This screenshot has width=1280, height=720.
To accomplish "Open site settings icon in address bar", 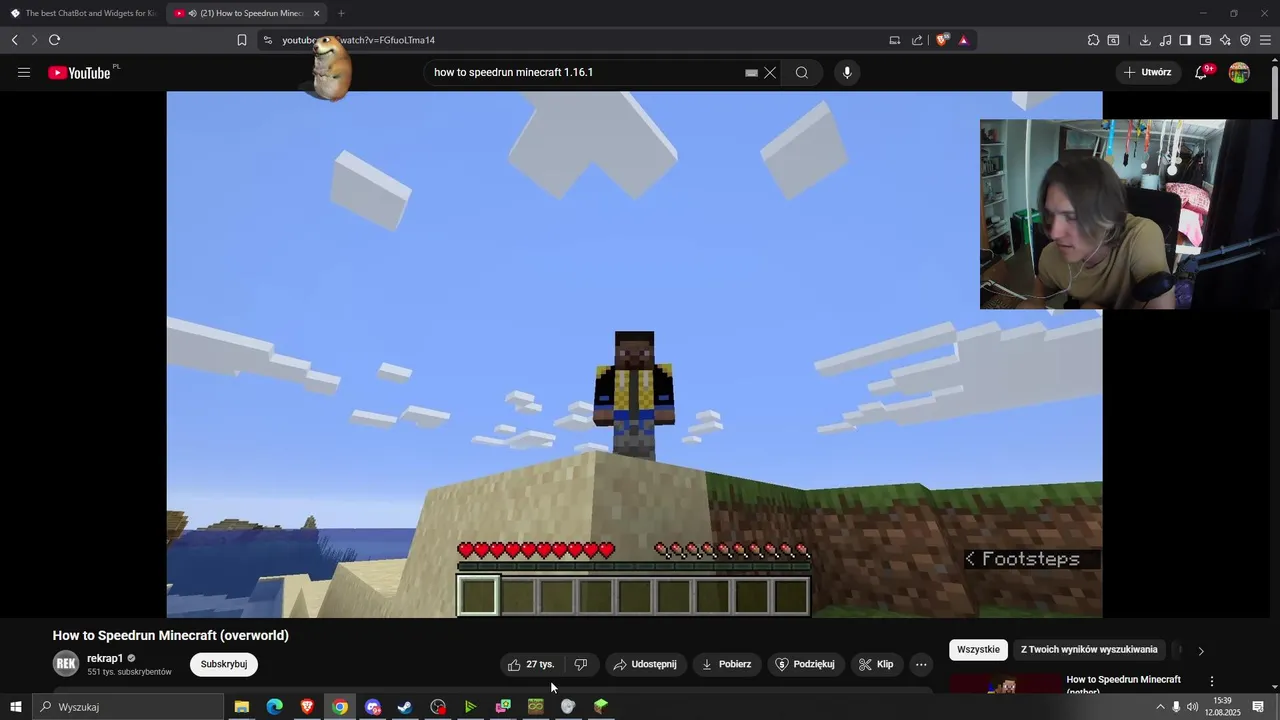I will 267,40.
